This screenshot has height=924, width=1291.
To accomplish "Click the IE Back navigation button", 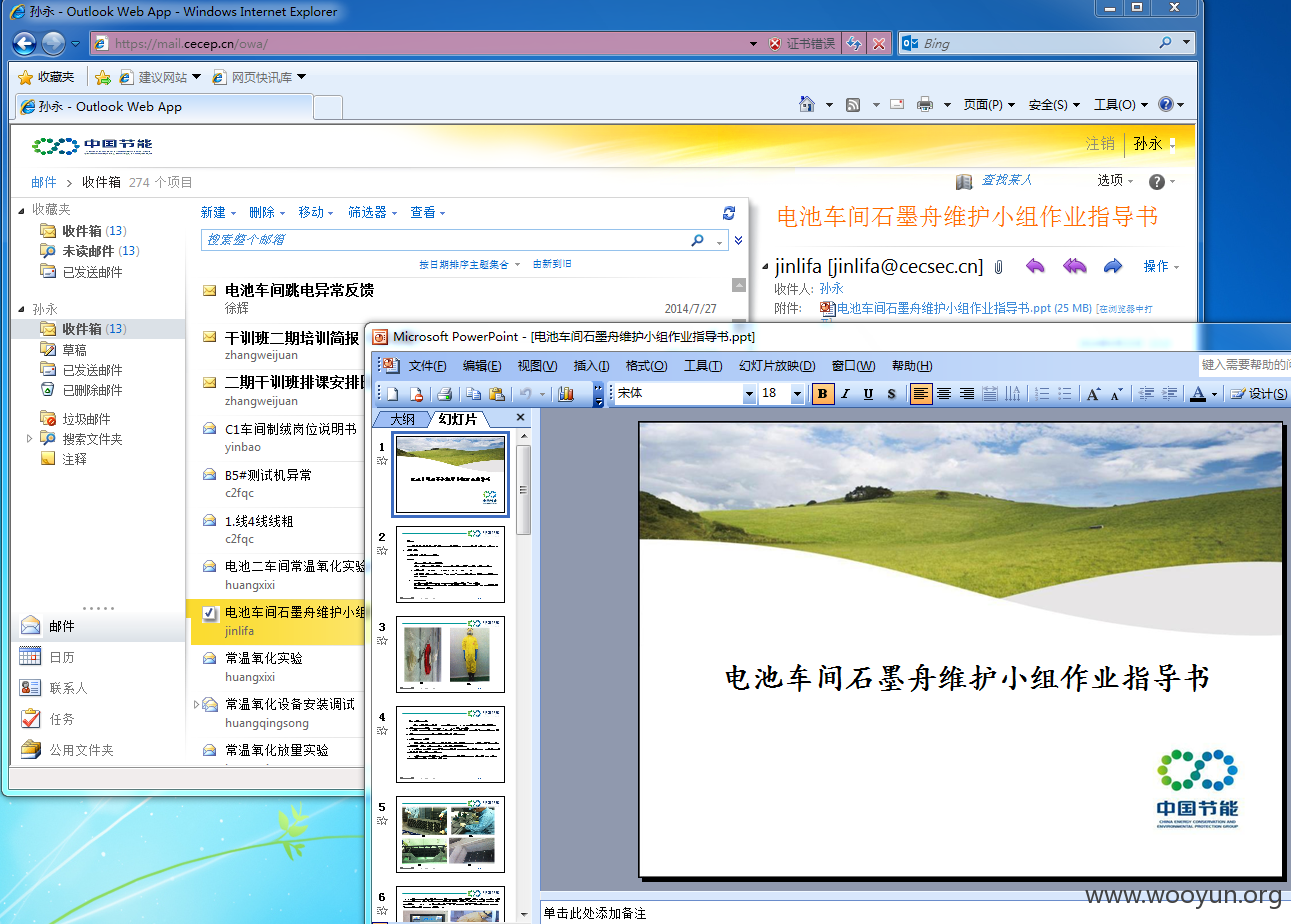I will (x=25, y=44).
